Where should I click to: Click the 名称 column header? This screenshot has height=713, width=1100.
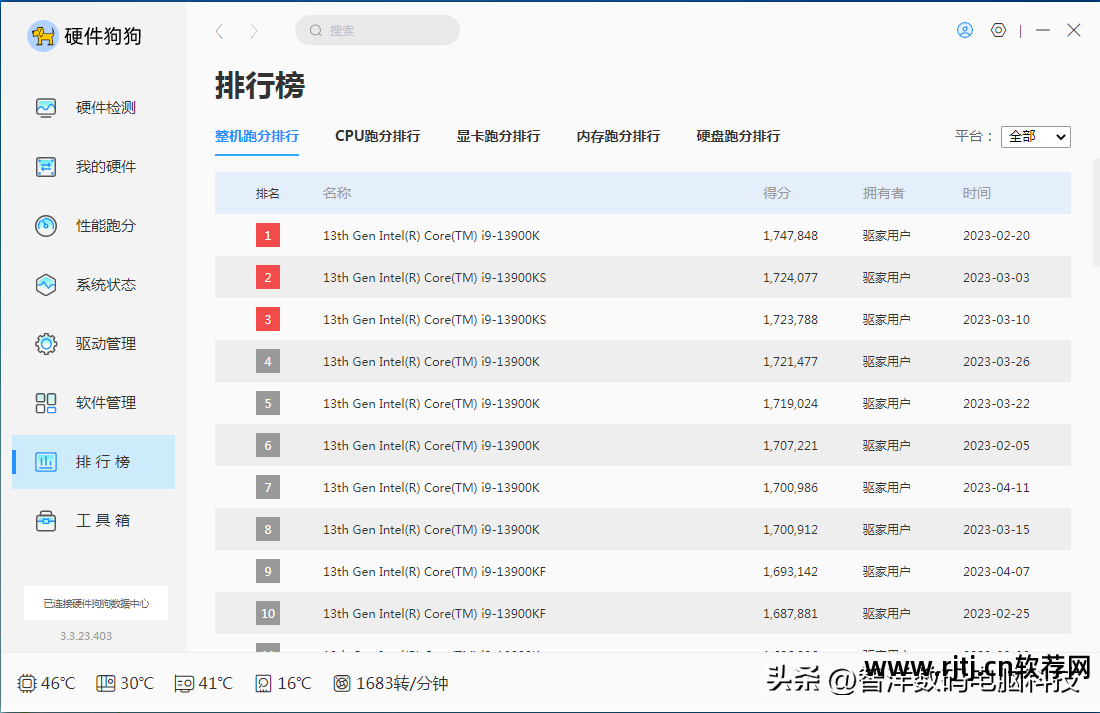[337, 193]
